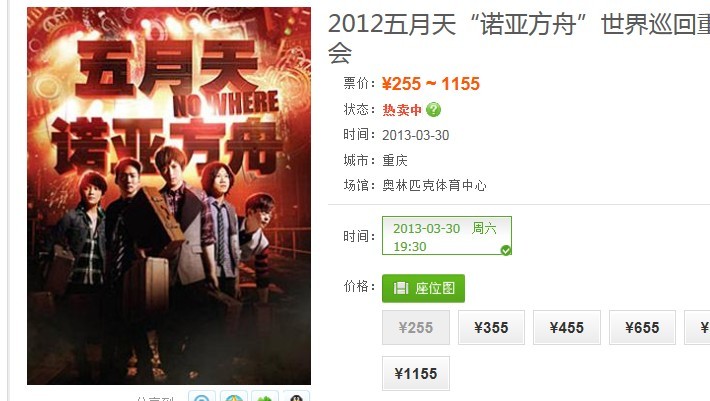Select the ¥355 ticket price
Image resolution: width=710 pixels, height=401 pixels.
tap(491, 328)
